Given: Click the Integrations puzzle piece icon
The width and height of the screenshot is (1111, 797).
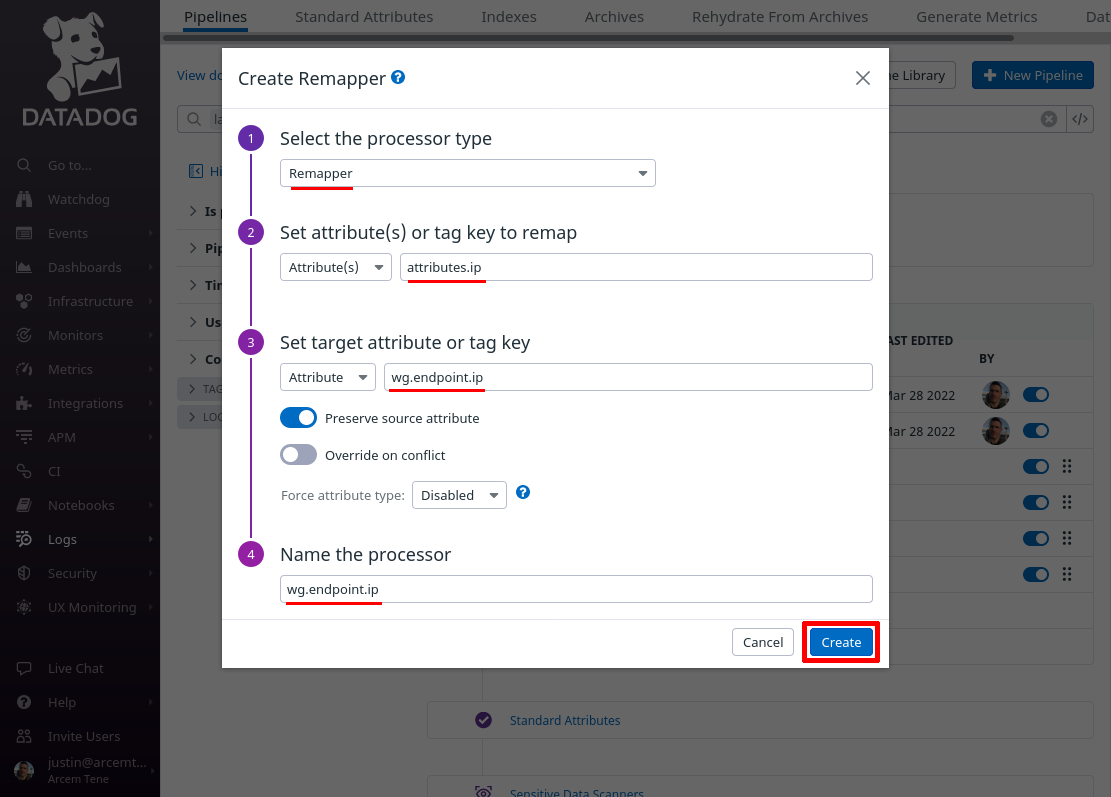Looking at the screenshot, I should pyautogui.click(x=24, y=403).
